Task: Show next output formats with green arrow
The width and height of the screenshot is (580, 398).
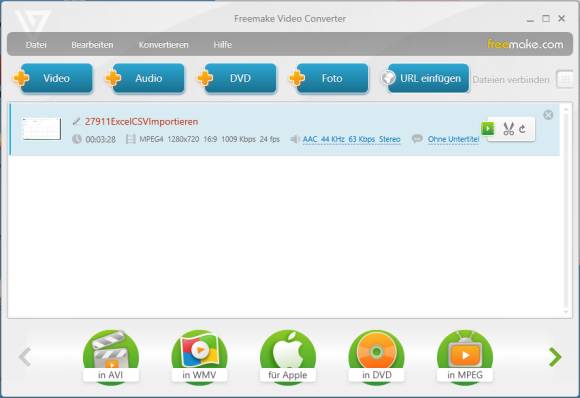Action: click(x=555, y=357)
